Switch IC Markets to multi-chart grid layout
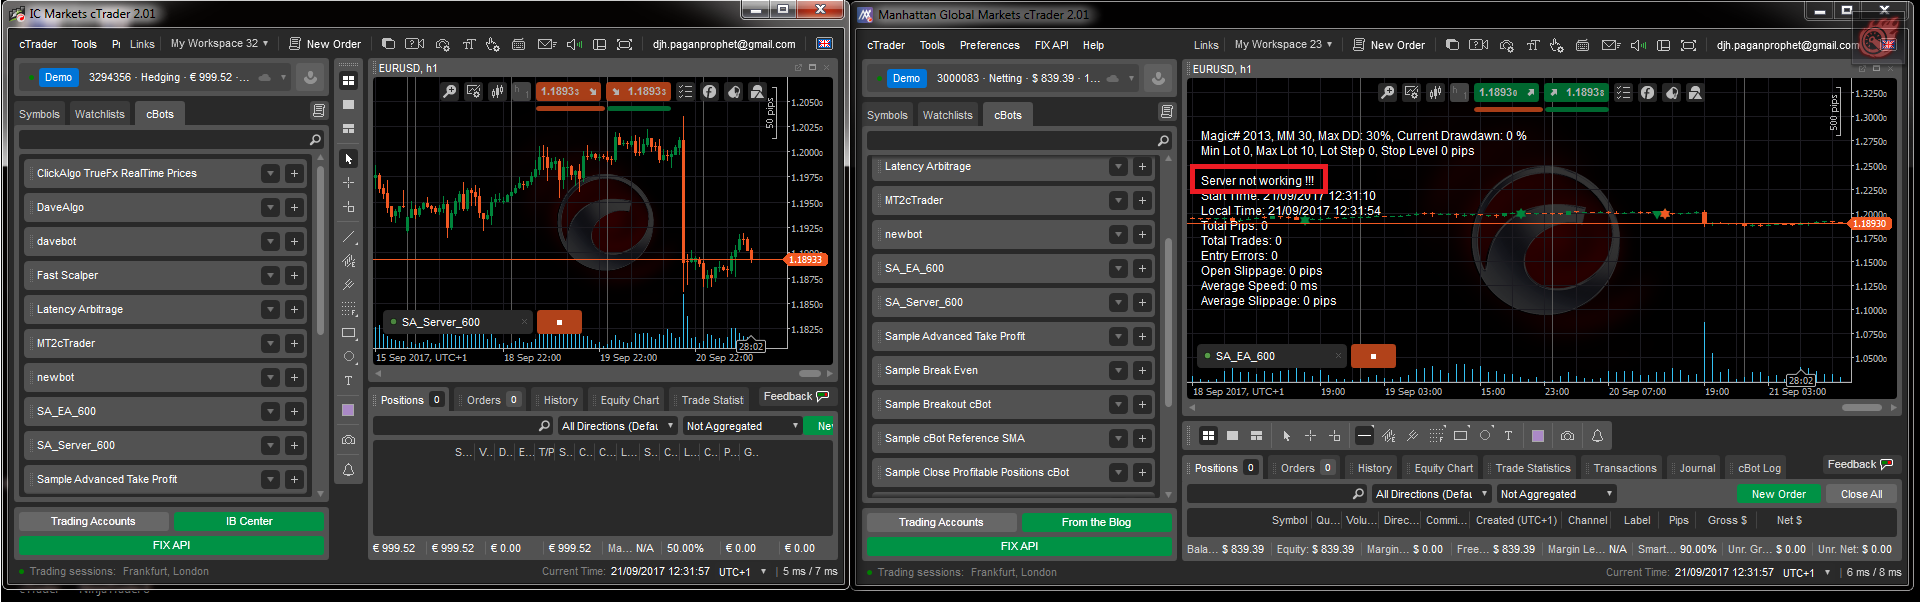This screenshot has width=1920, height=602. 348,81
